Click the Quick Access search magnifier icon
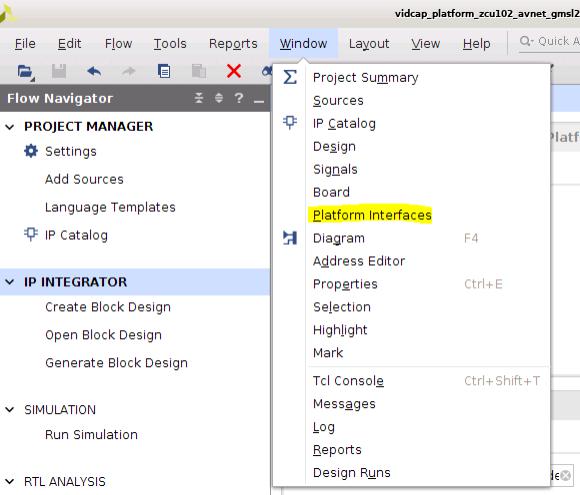The width and height of the screenshot is (580, 495). coord(526,41)
